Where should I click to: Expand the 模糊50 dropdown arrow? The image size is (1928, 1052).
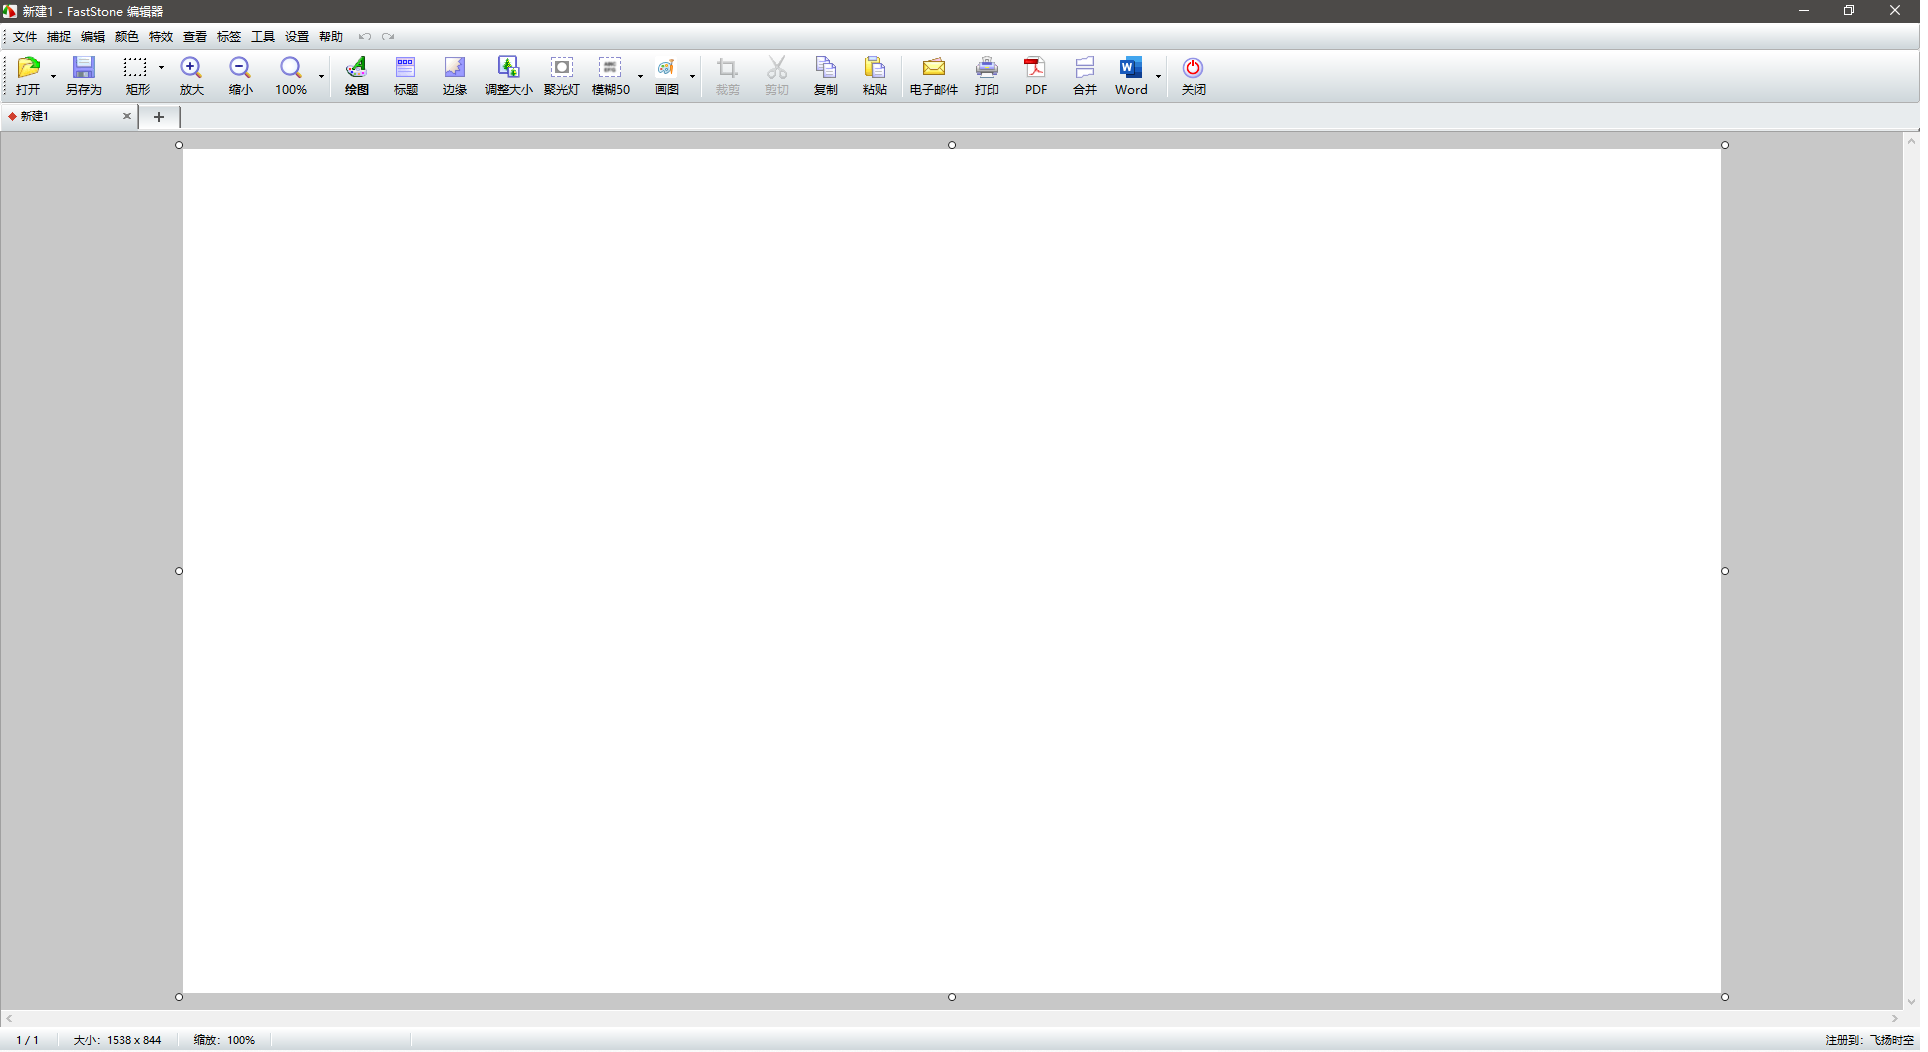pyautogui.click(x=640, y=76)
